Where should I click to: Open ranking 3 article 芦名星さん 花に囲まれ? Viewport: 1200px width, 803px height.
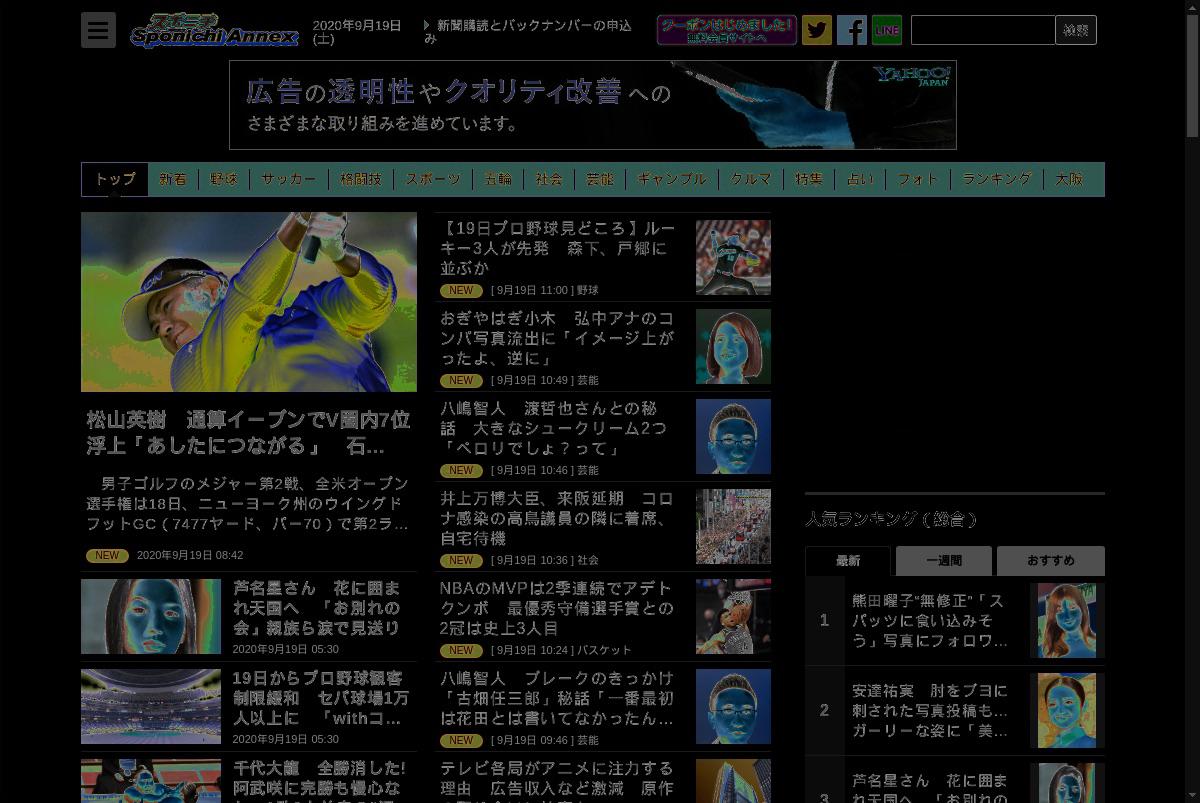pos(930,788)
